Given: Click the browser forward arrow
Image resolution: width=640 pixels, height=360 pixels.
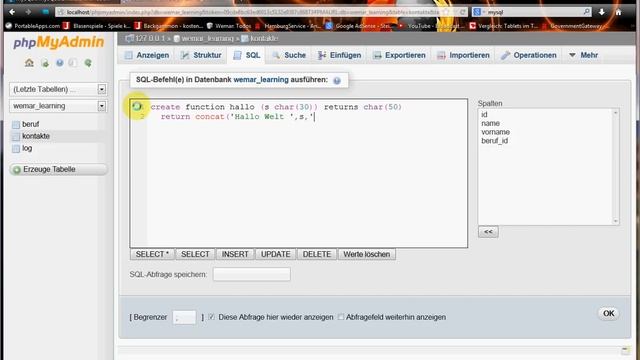Looking at the screenshot, I should (28, 12).
